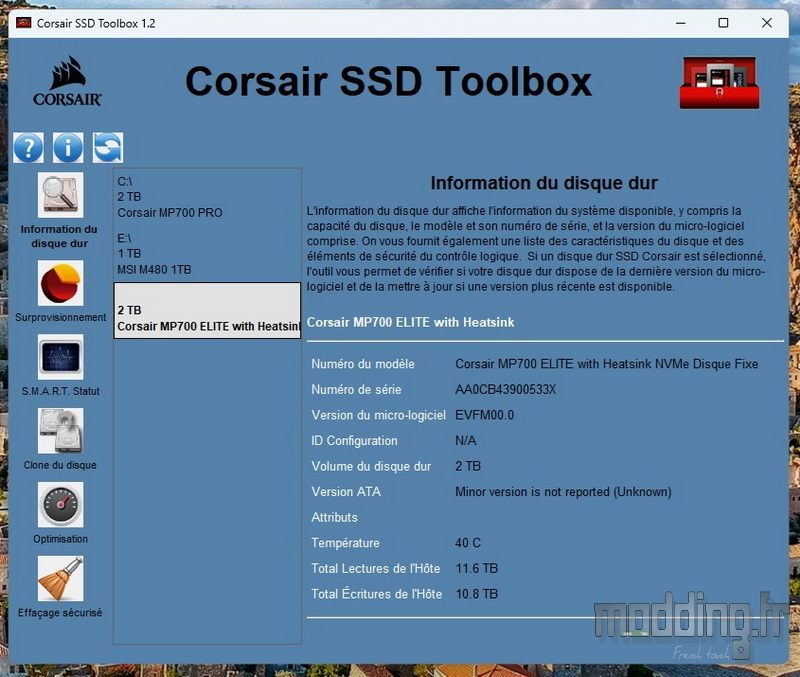Click the Version ATA unknown value
This screenshot has height=677, width=800.
(x=563, y=492)
